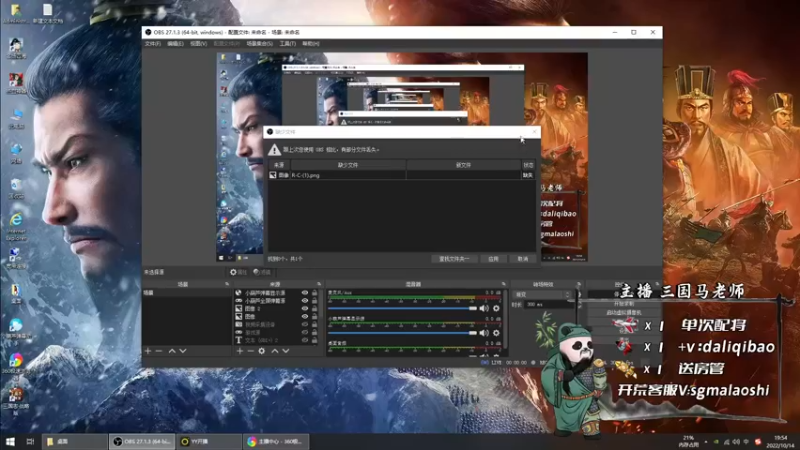This screenshot has width=800, height=450.
Task: Switch to the 主播中心 browser taskbar item
Action: click(x=277, y=441)
